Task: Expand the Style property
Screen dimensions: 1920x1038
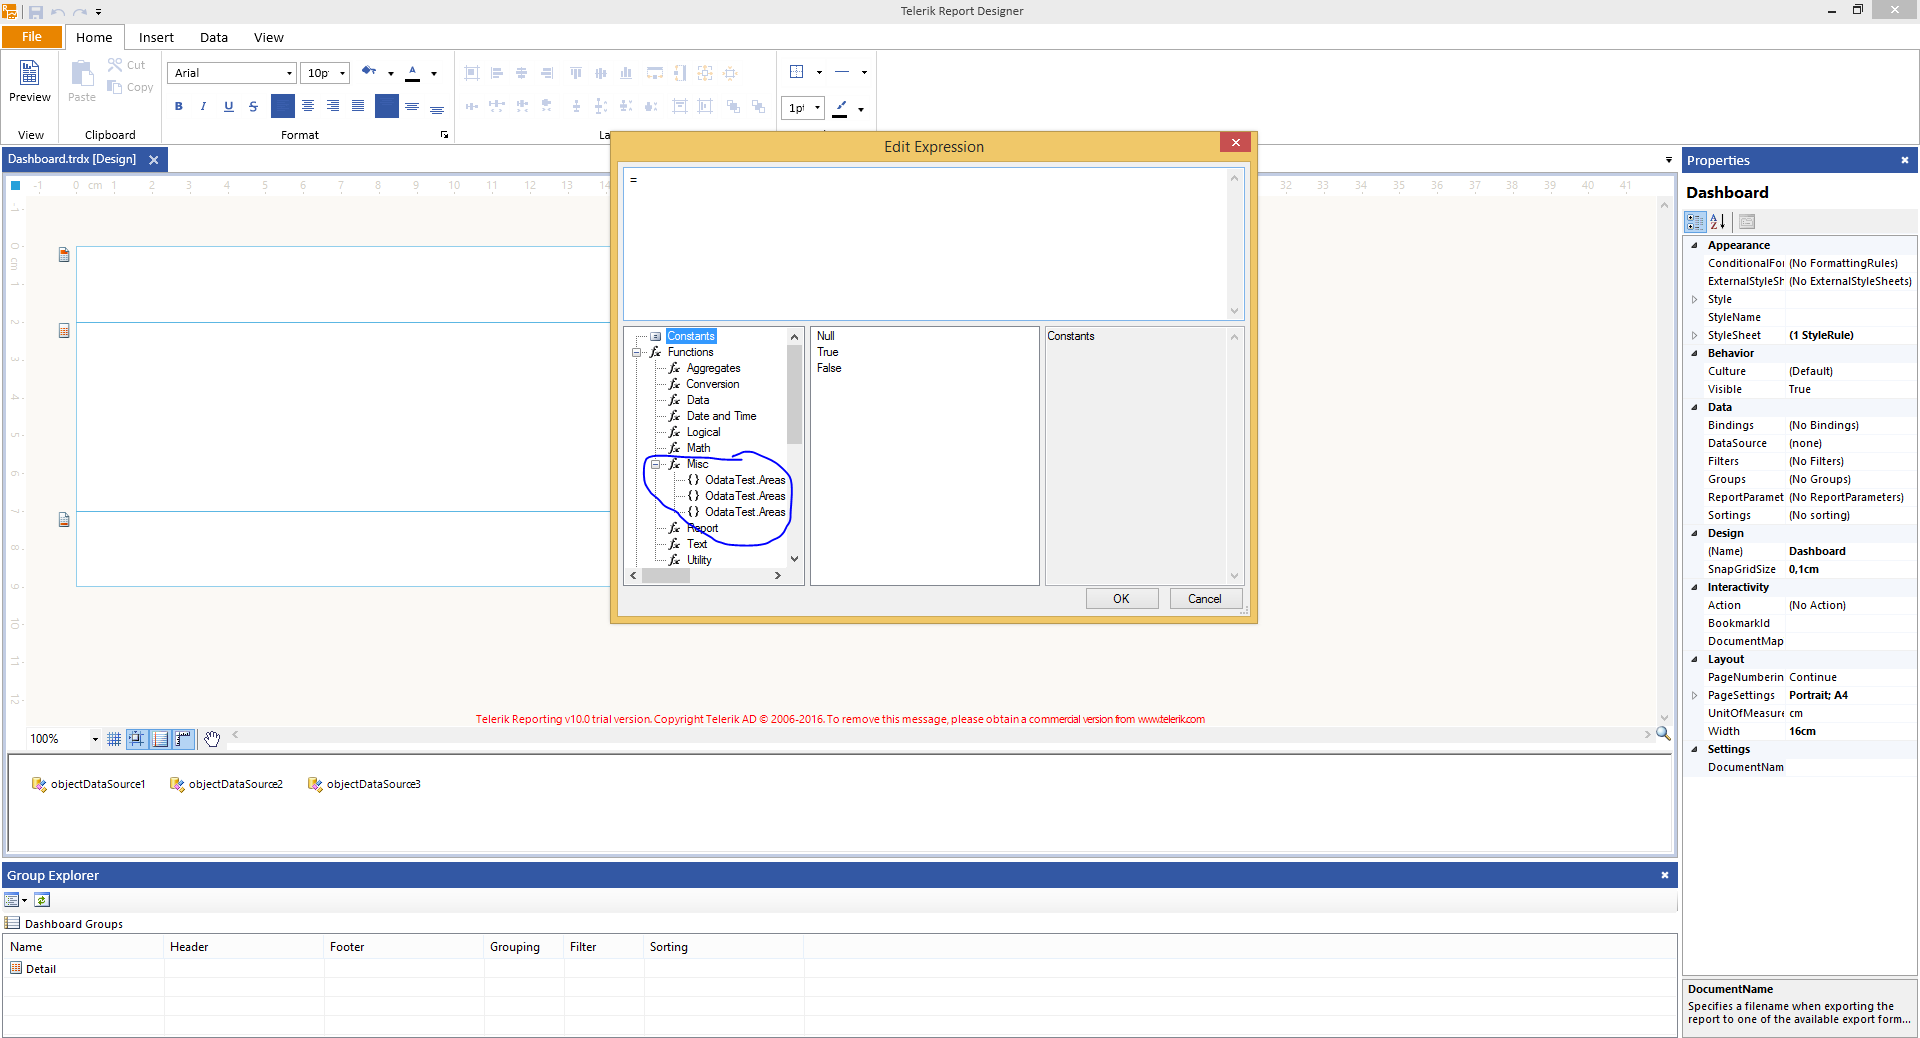Action: (x=1694, y=299)
